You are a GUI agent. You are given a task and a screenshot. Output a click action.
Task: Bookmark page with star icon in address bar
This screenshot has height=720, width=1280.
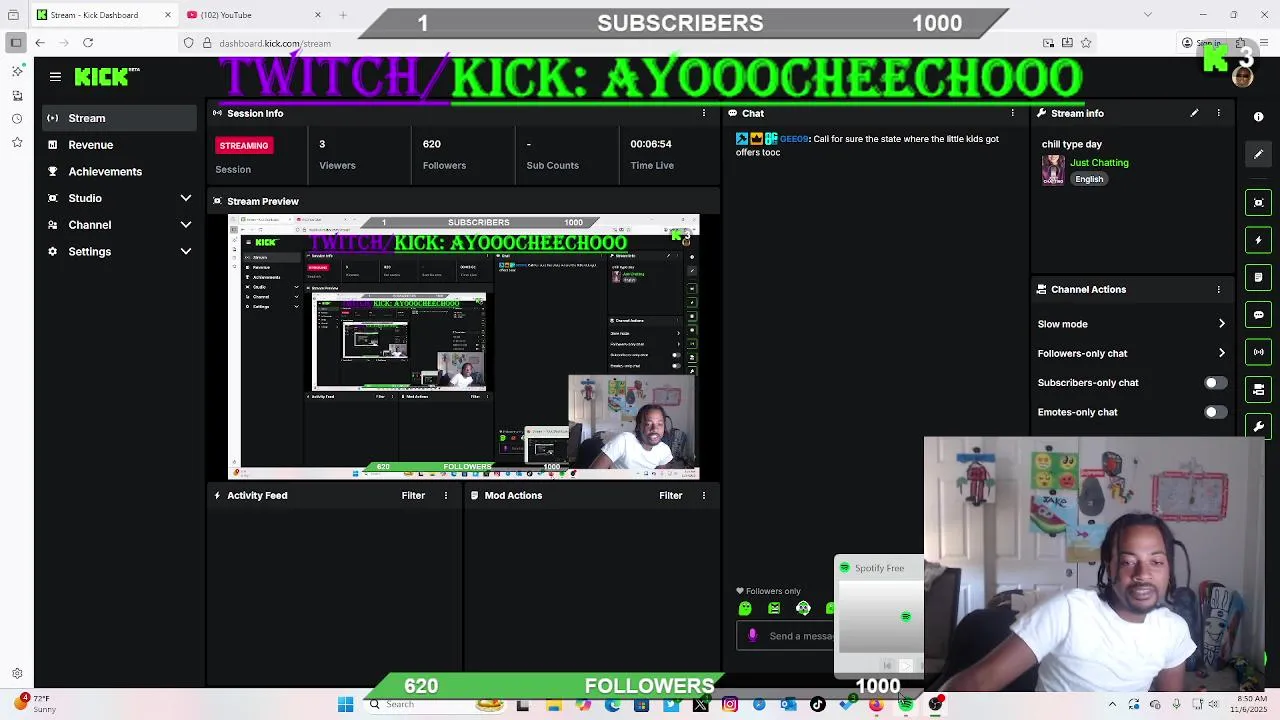1086,43
